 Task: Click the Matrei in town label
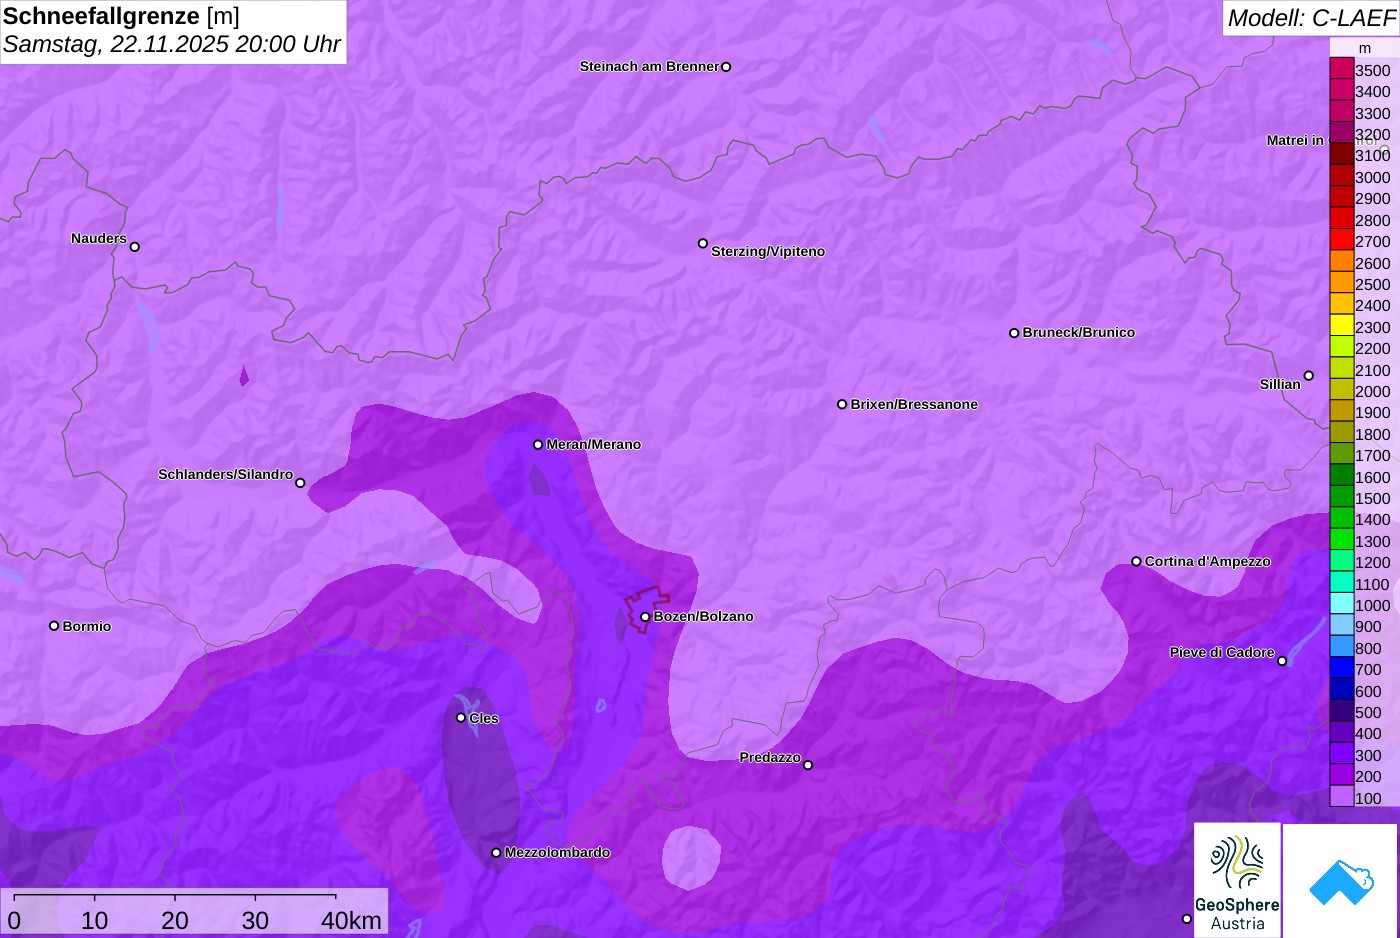[x=1295, y=140]
